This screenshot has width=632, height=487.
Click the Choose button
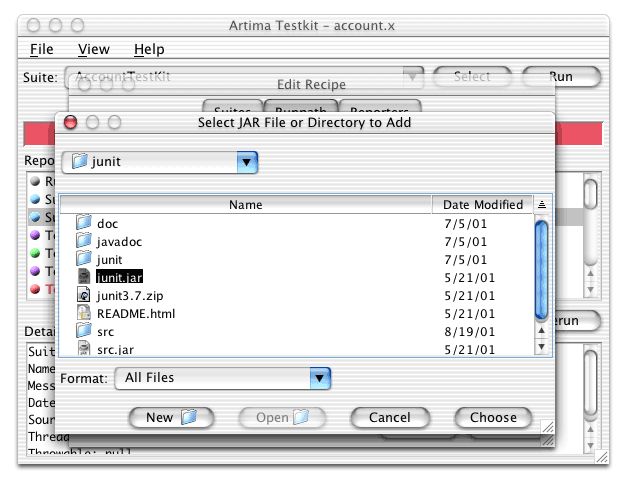tap(493, 417)
